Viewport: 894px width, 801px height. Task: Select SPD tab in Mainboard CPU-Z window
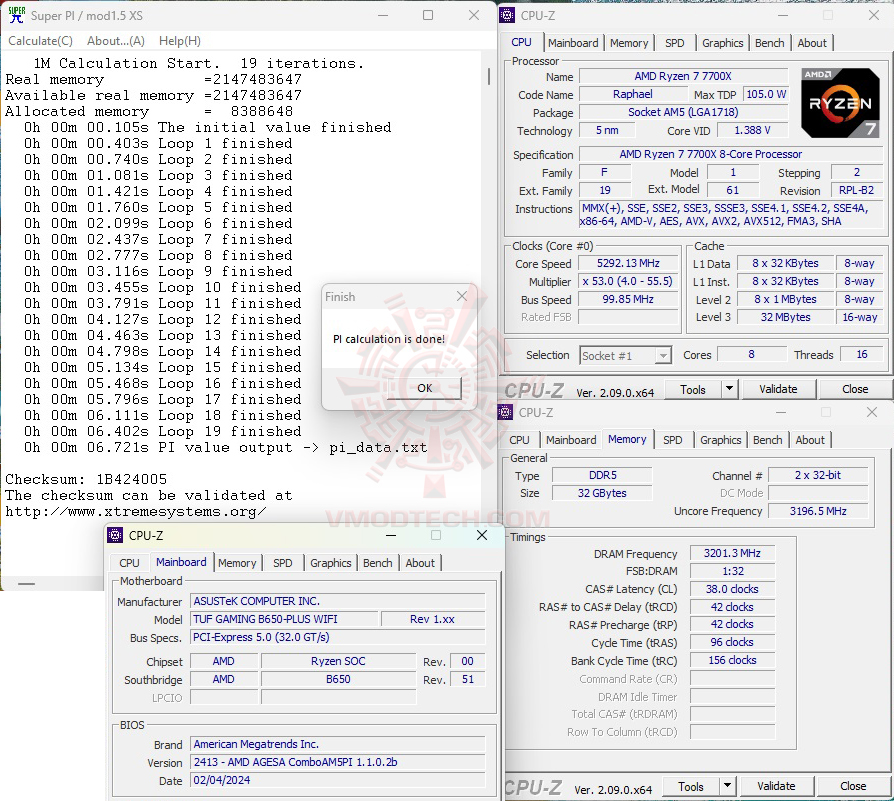[x=282, y=563]
